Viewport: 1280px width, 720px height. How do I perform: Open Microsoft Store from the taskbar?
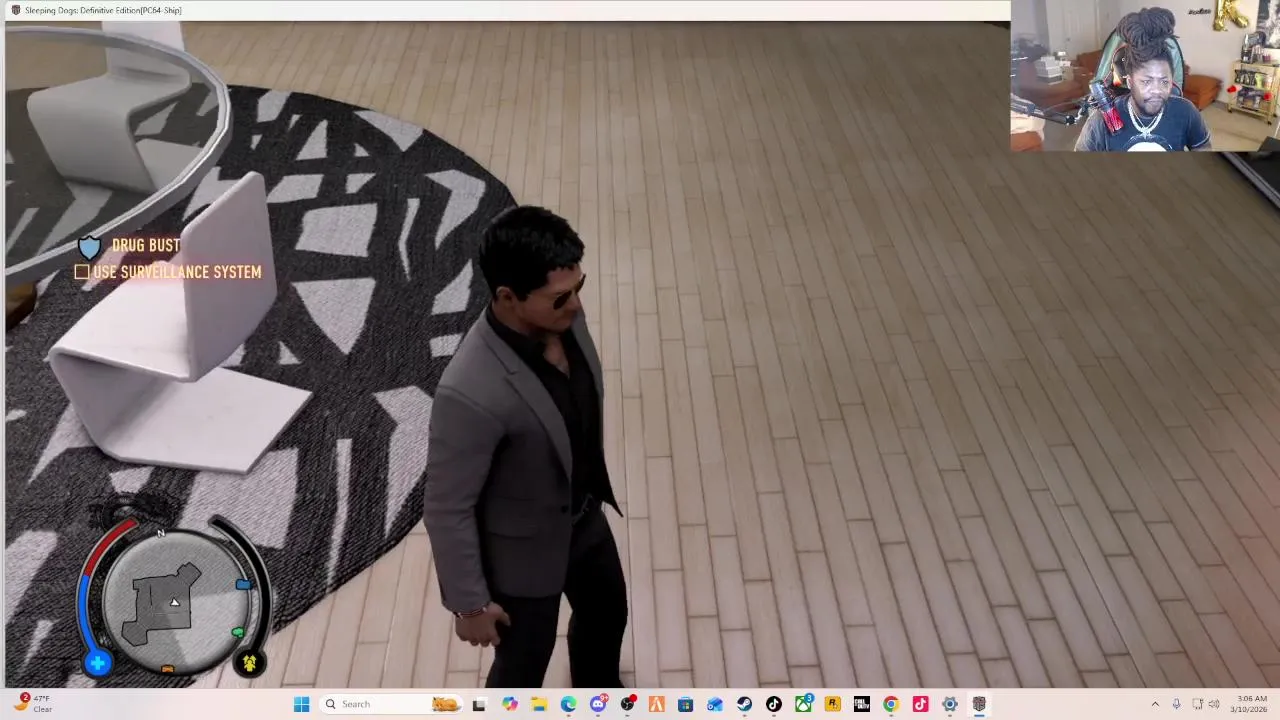click(685, 704)
